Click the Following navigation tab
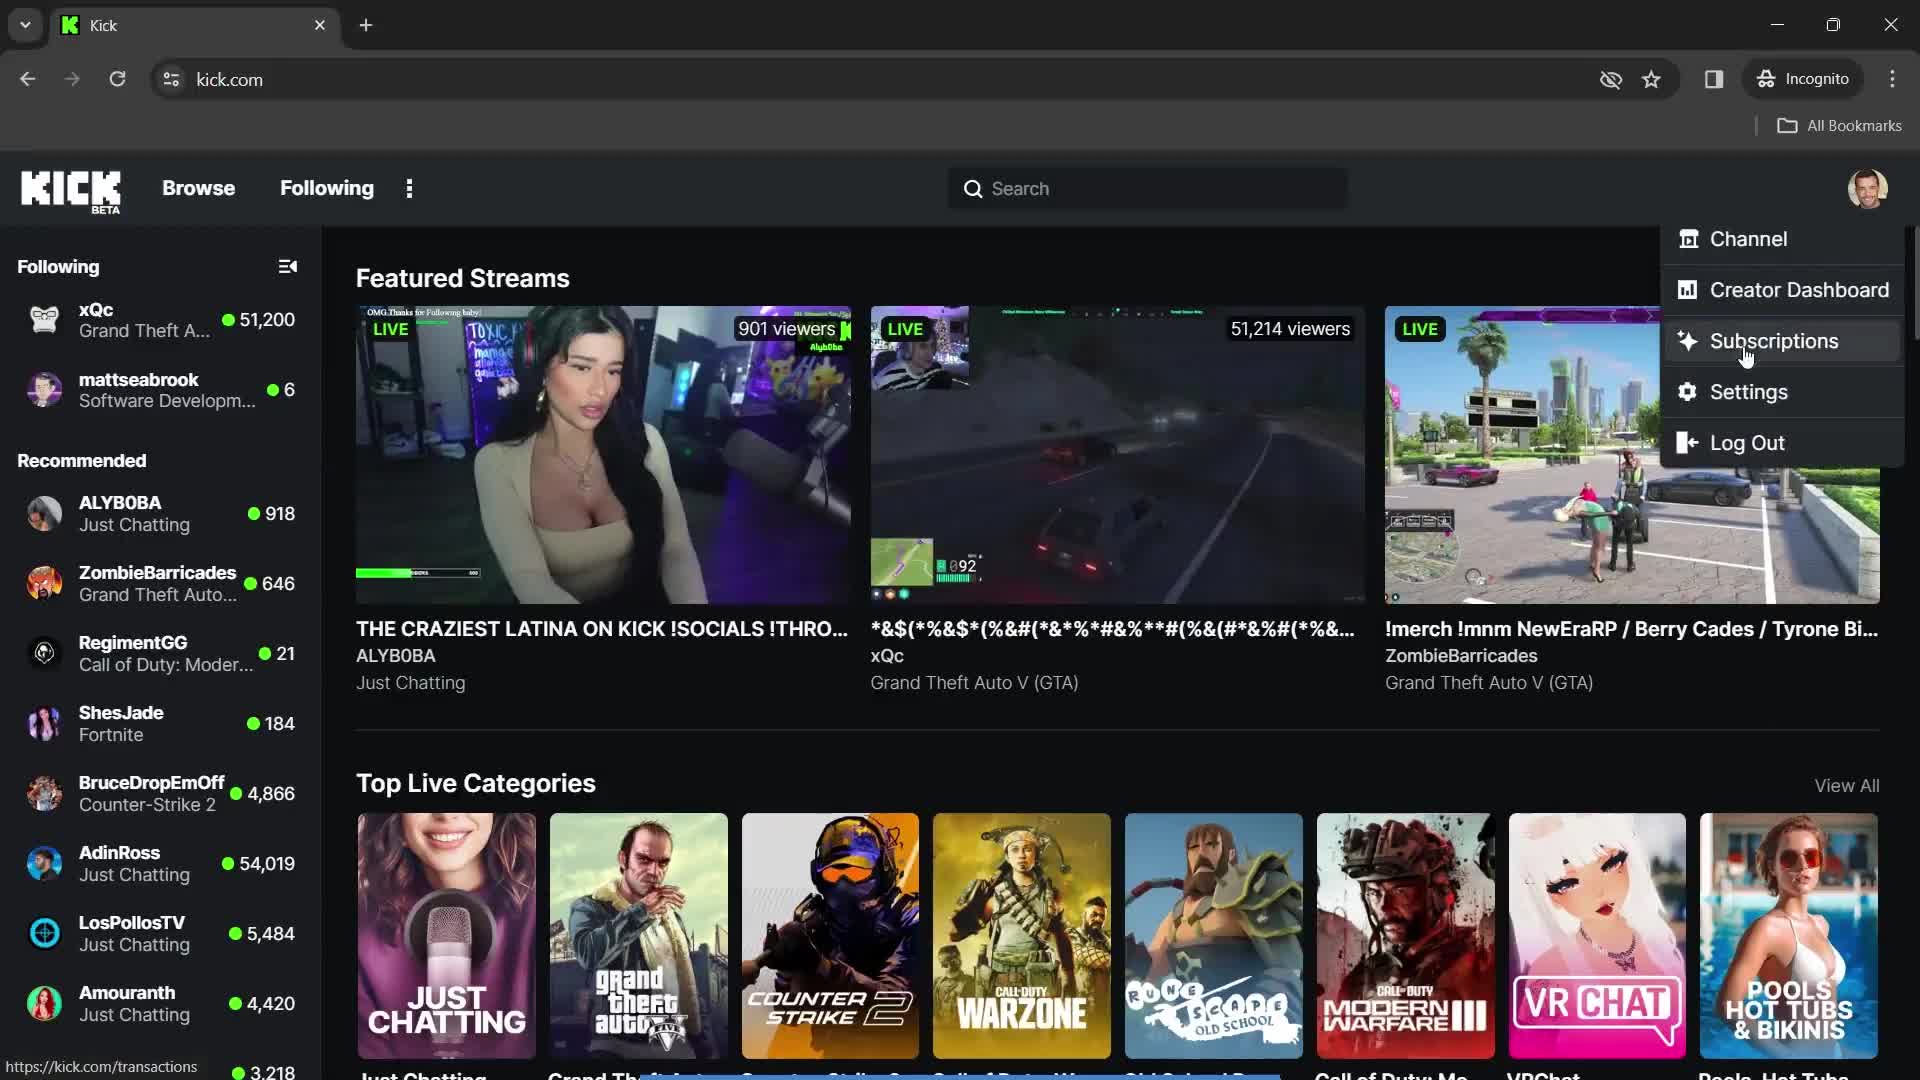This screenshot has height=1080, width=1920. [326, 187]
